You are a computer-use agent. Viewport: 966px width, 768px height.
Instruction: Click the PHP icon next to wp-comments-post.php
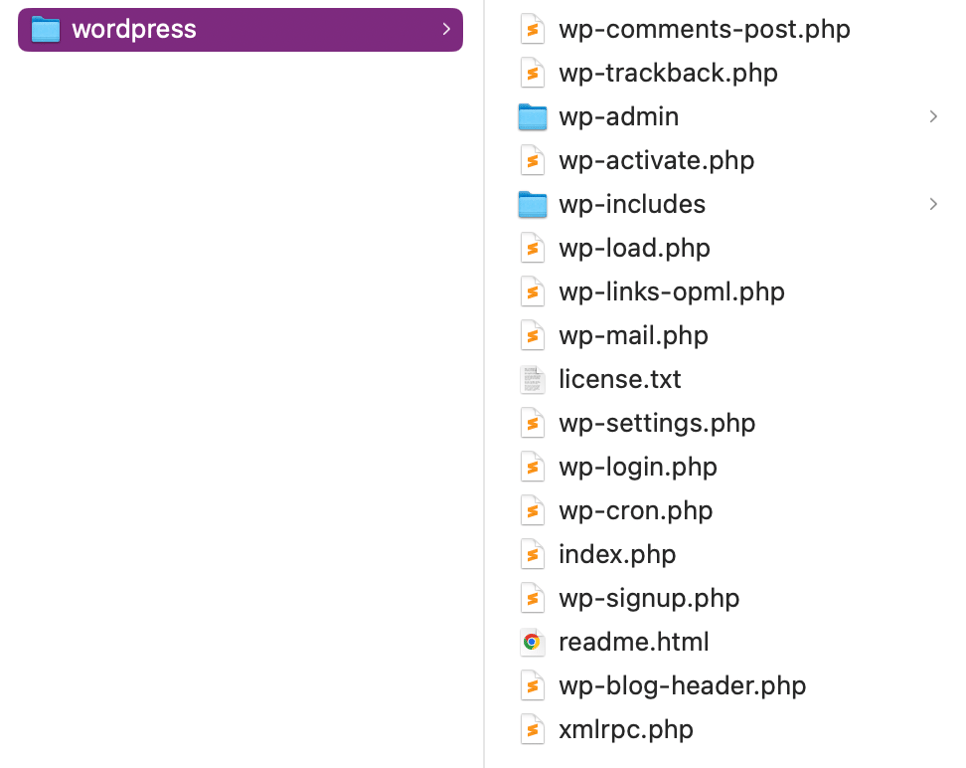pos(532,29)
